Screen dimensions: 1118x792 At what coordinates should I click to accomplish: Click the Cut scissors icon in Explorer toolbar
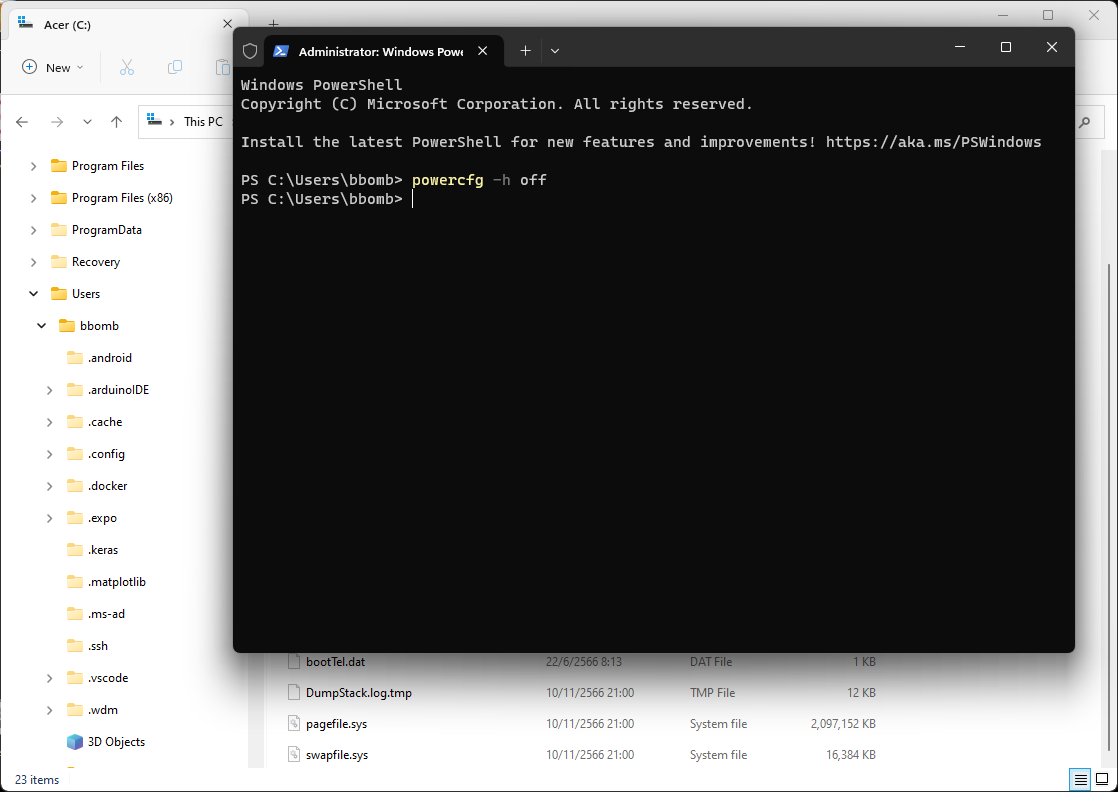pos(127,67)
